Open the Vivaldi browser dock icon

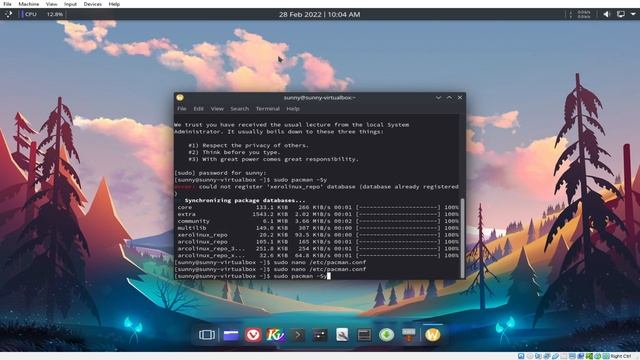[x=253, y=335]
